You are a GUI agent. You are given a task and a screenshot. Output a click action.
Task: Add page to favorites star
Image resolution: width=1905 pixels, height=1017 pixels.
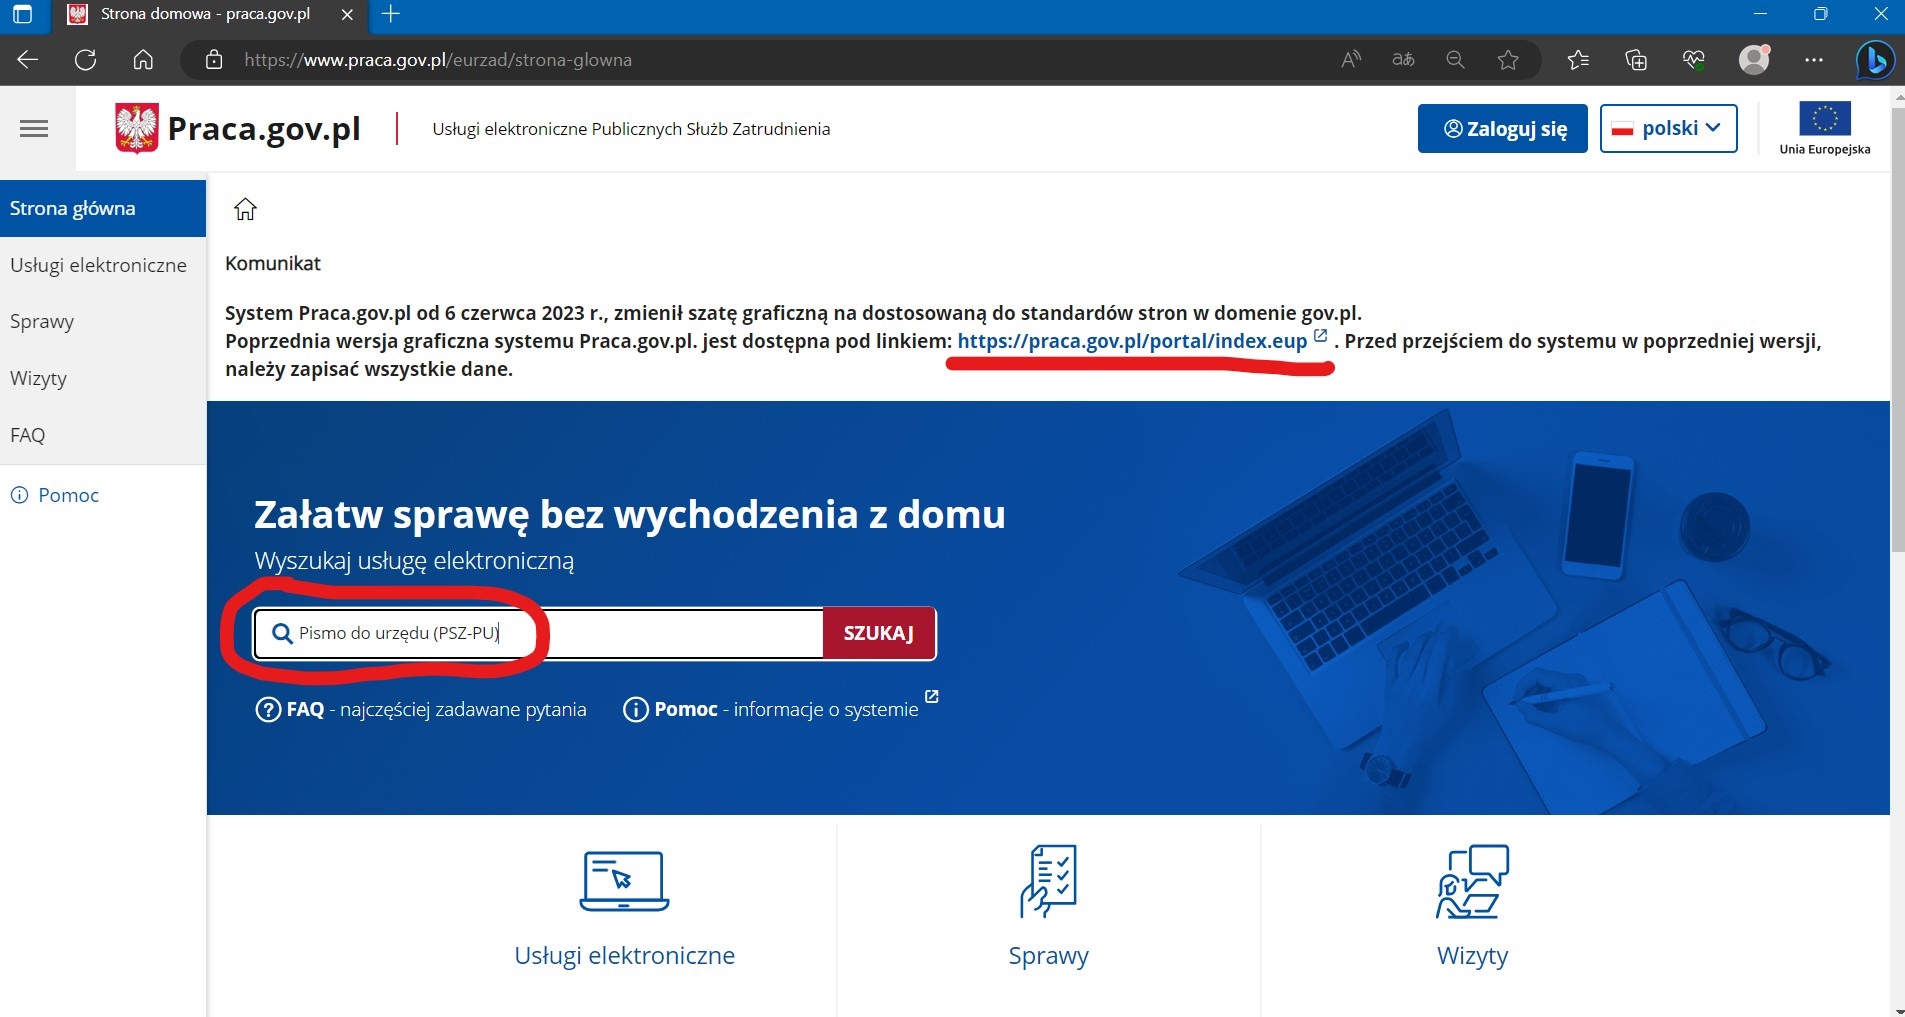click(1508, 60)
